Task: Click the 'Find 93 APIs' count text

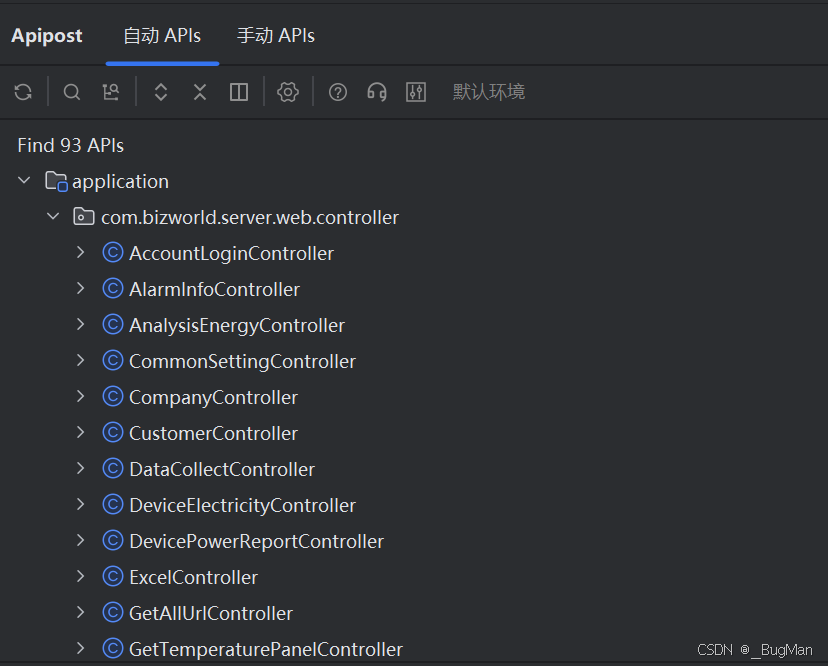Action: click(71, 146)
